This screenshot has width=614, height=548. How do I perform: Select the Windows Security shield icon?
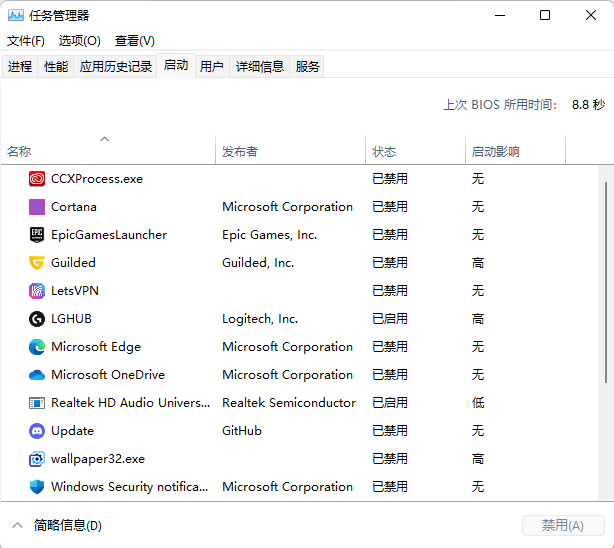point(37,487)
